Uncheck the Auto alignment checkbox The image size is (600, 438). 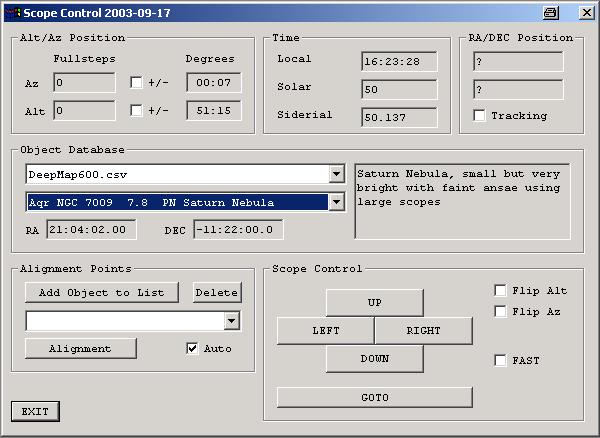pyautogui.click(x=193, y=349)
